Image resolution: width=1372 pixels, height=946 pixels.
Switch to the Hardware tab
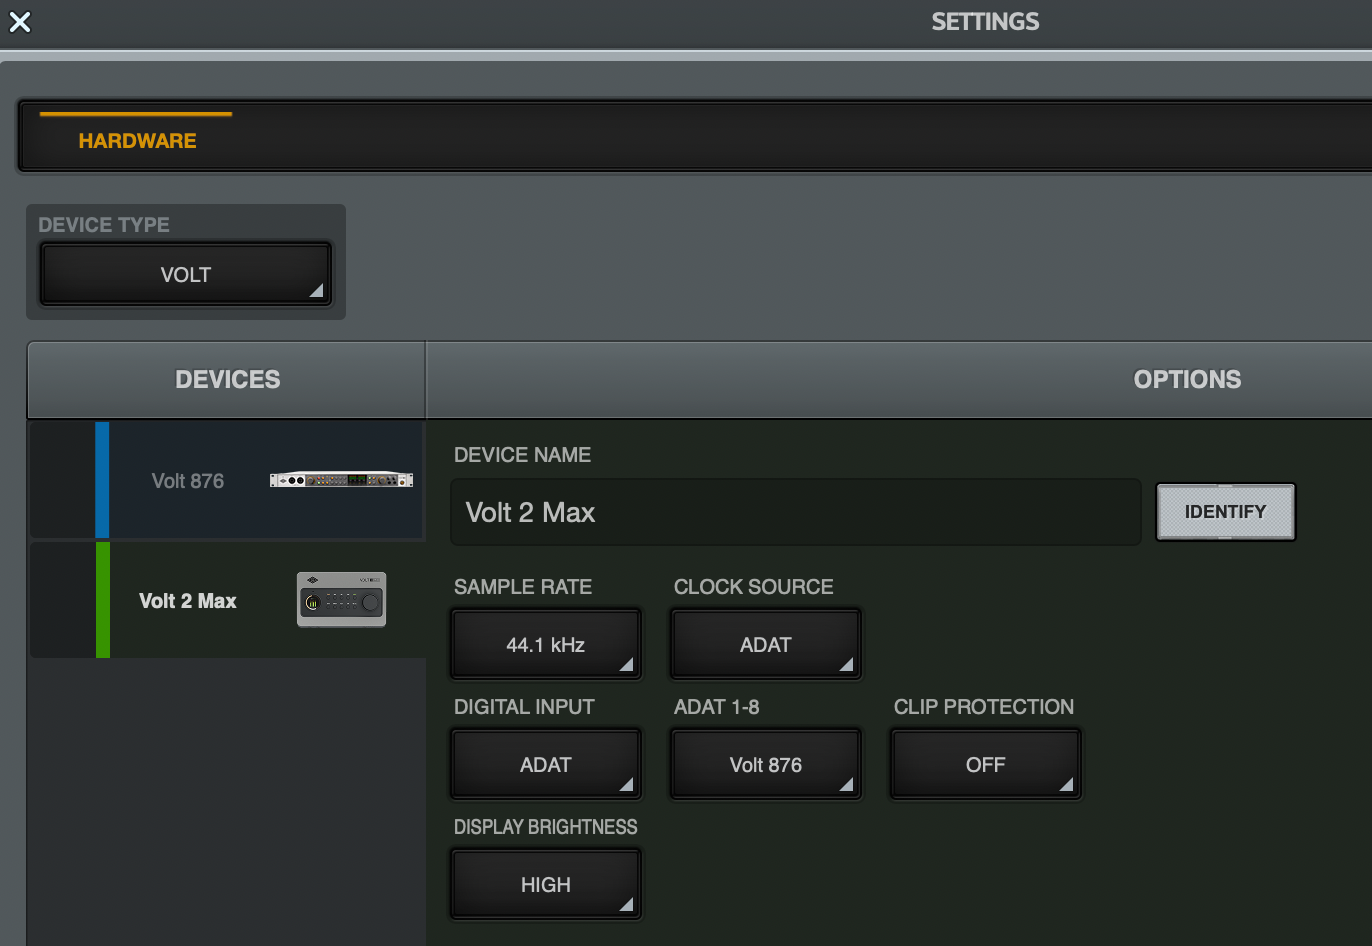(x=137, y=141)
